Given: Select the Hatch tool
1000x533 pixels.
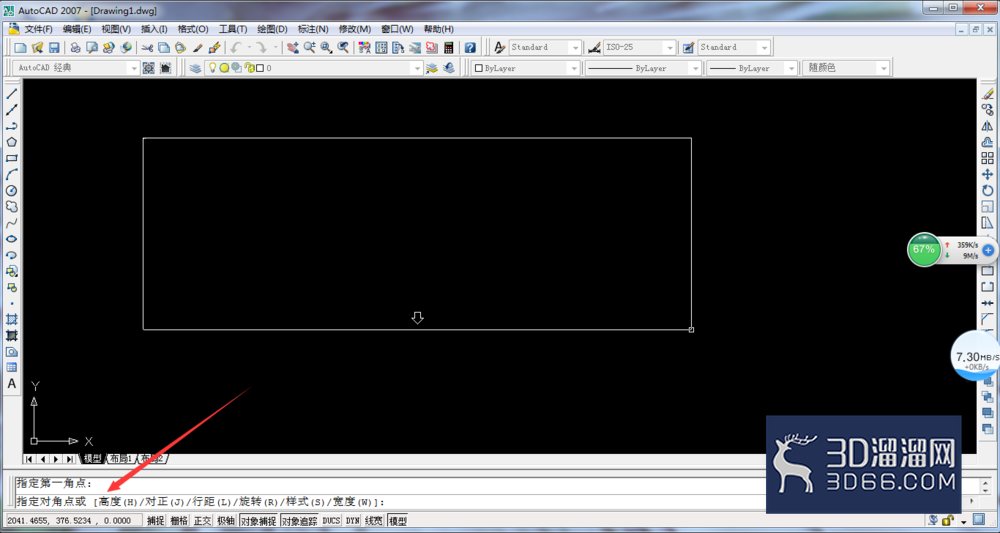Looking at the screenshot, I should click(11, 319).
